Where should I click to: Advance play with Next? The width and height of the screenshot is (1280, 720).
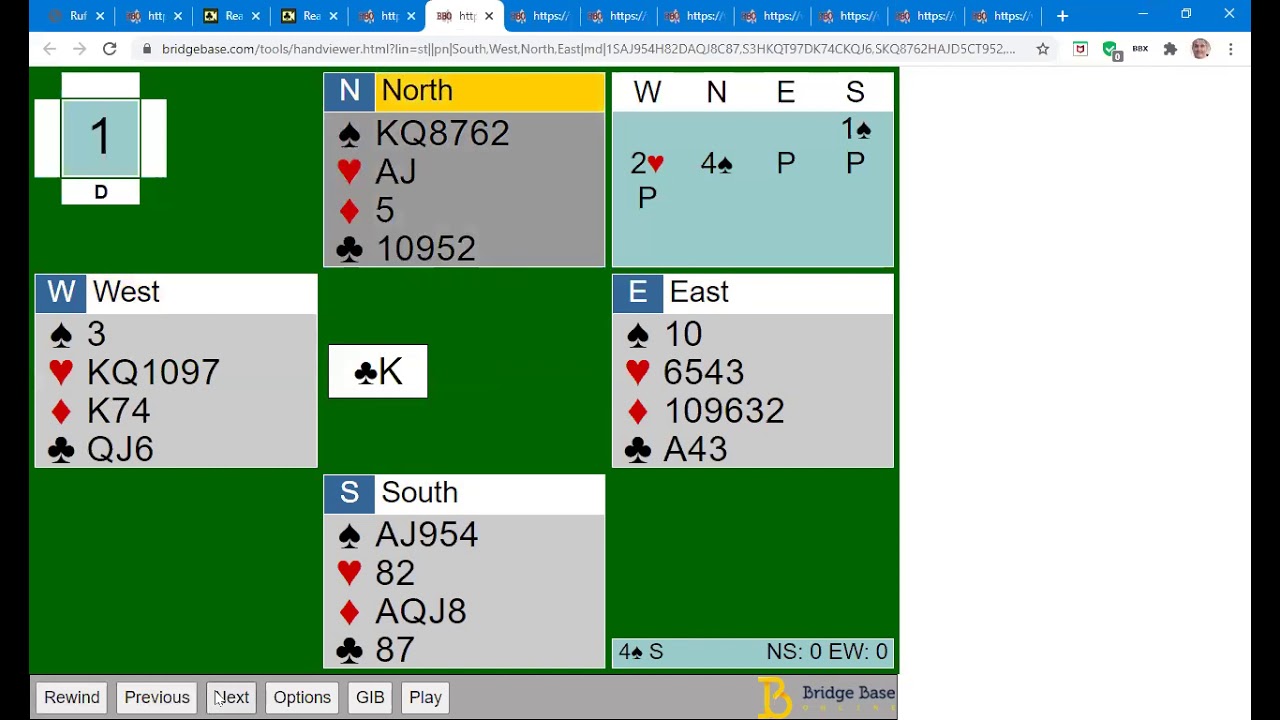[231, 697]
